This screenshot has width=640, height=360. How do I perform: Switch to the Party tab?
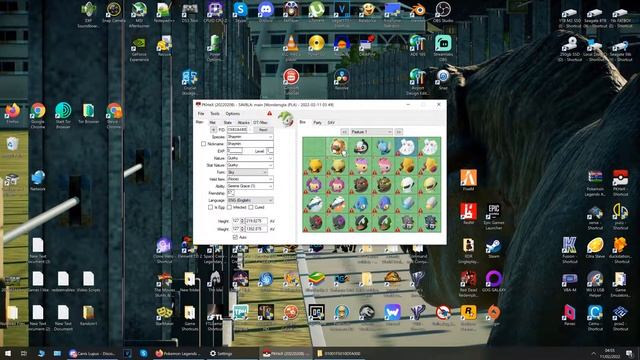(x=318, y=122)
